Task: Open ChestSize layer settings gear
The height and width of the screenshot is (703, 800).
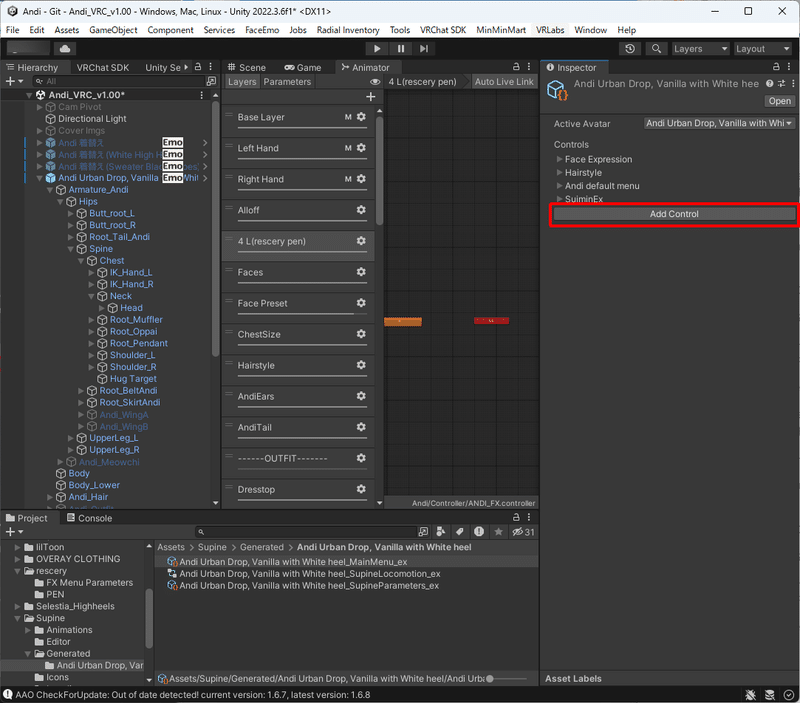Action: pyautogui.click(x=361, y=334)
